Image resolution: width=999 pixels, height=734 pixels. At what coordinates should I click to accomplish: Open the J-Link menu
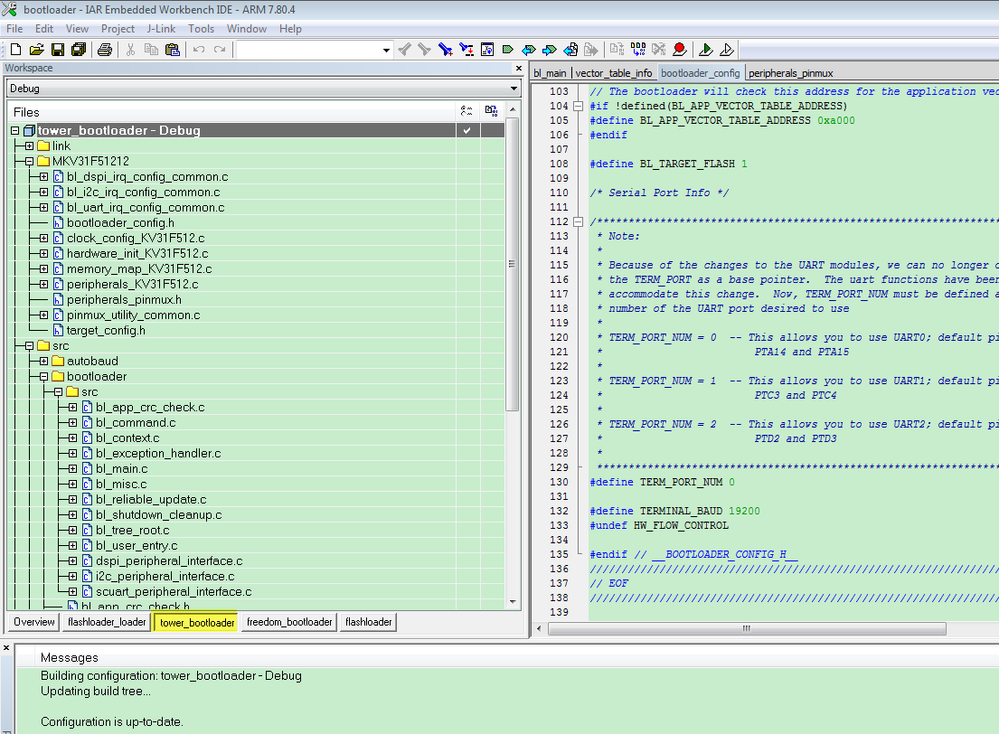click(x=161, y=29)
